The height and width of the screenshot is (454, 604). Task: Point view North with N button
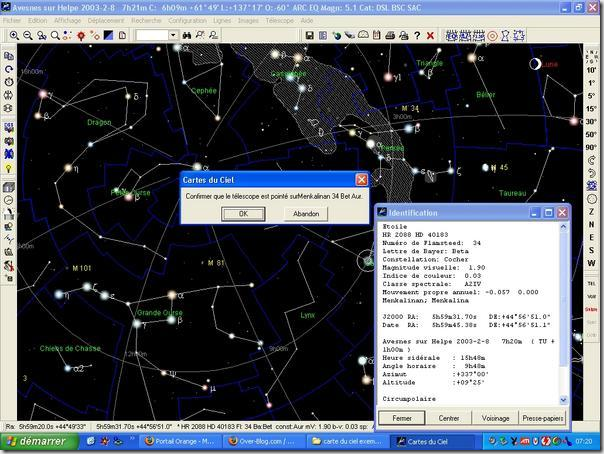[x=591, y=224]
